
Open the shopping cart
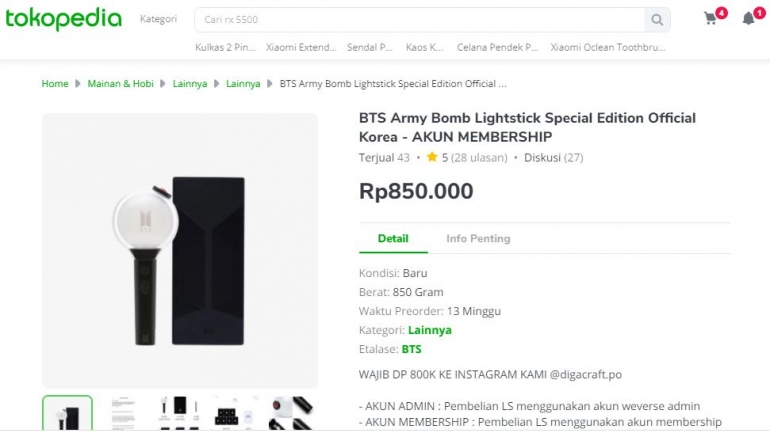(x=711, y=18)
